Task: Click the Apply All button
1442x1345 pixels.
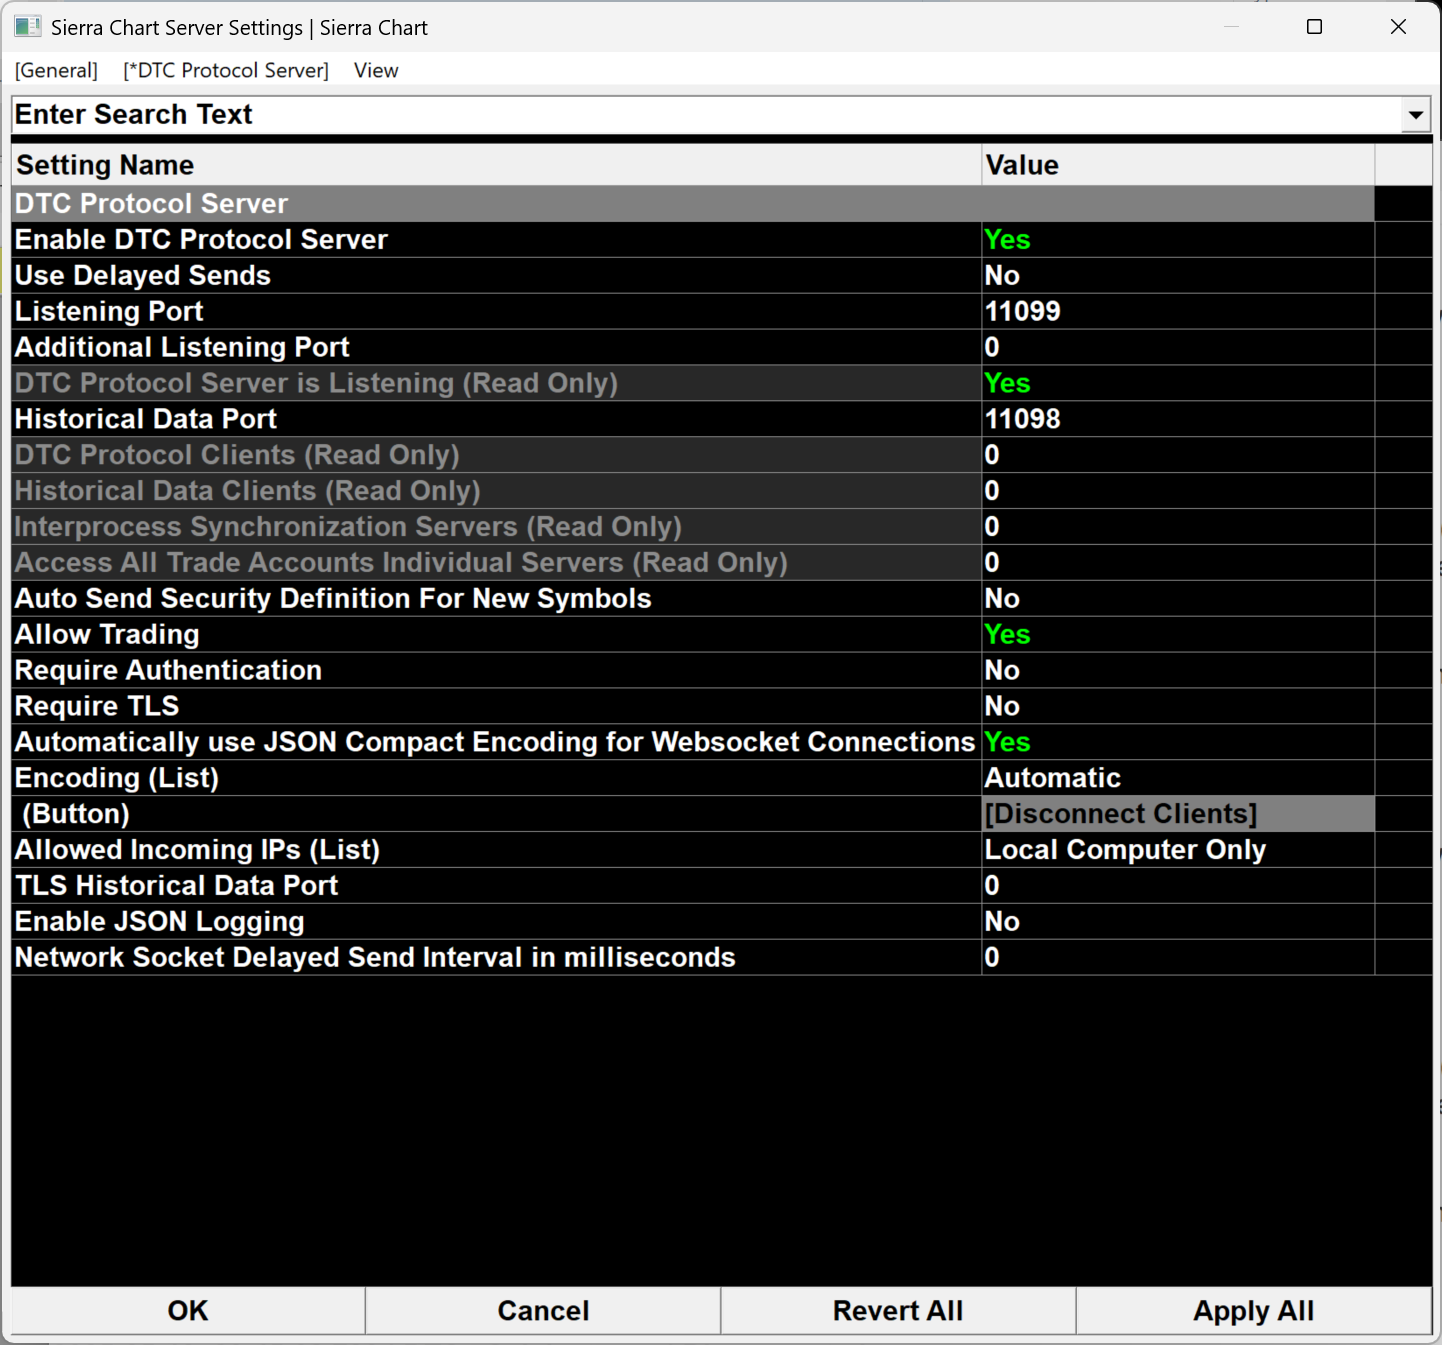Action: 1253,1311
